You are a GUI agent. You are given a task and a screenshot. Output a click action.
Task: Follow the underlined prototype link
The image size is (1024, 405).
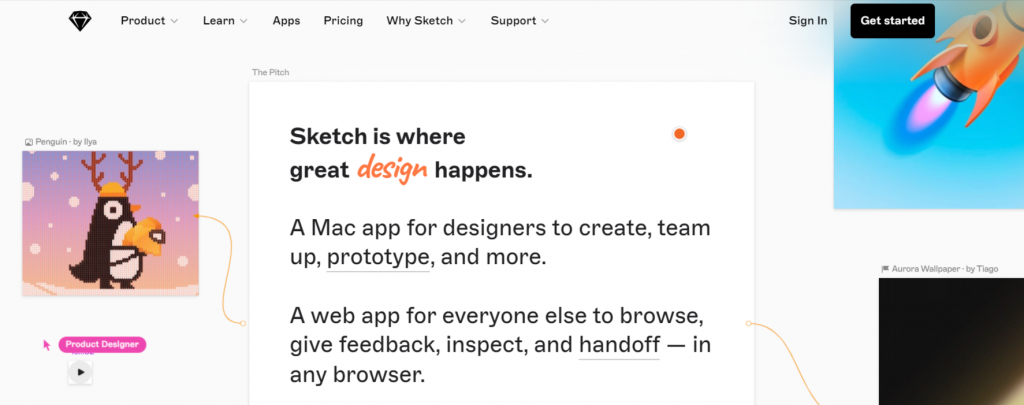[377, 258]
